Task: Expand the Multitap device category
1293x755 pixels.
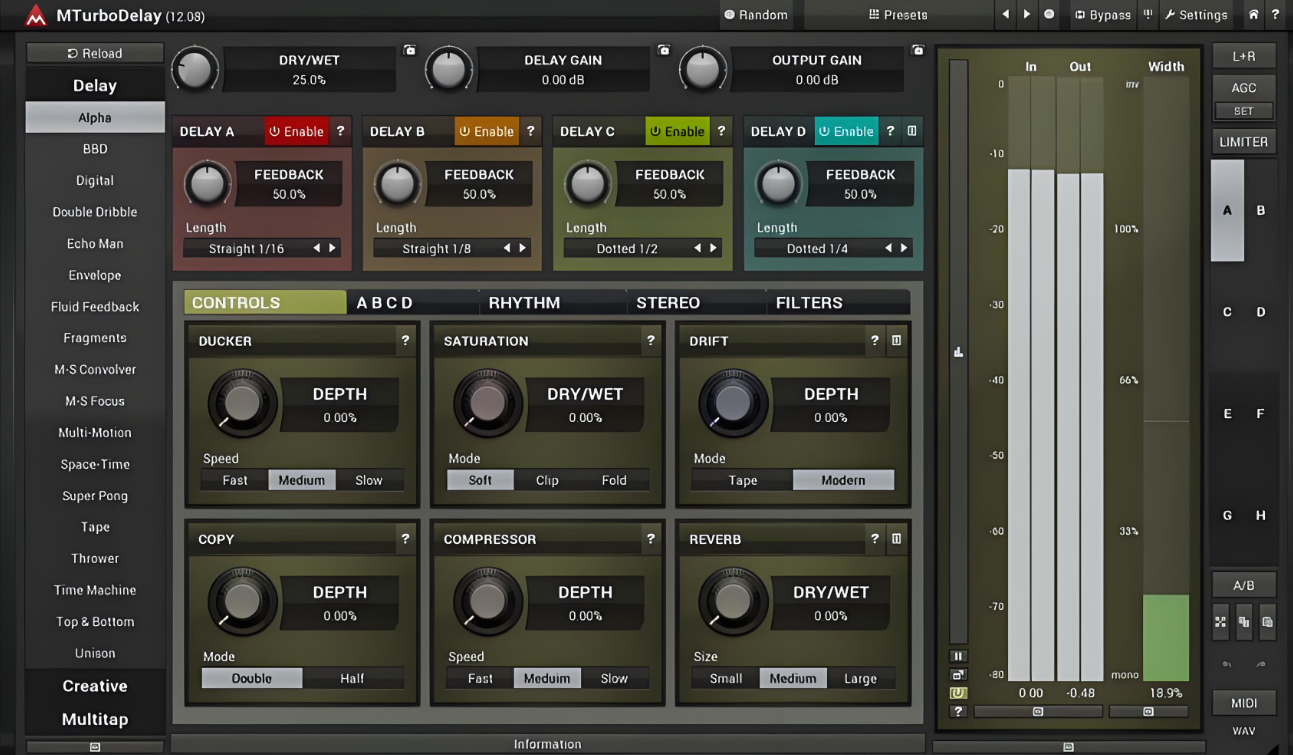Action: tap(95, 720)
